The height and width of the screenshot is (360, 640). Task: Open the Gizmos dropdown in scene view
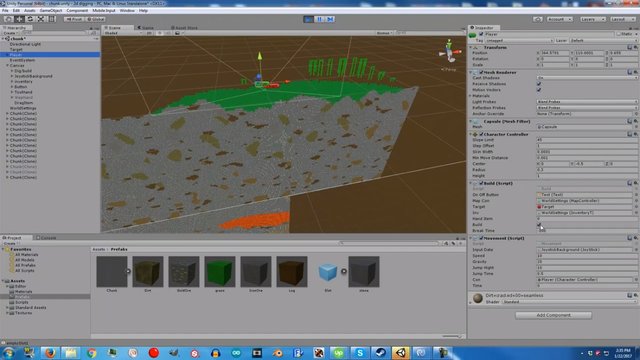[x=384, y=33]
